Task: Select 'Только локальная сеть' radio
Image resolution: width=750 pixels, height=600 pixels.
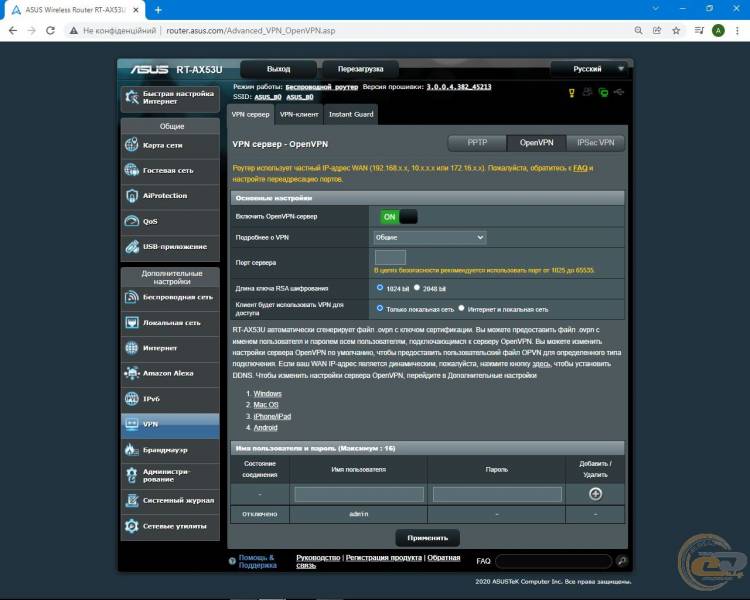Action: [380, 308]
